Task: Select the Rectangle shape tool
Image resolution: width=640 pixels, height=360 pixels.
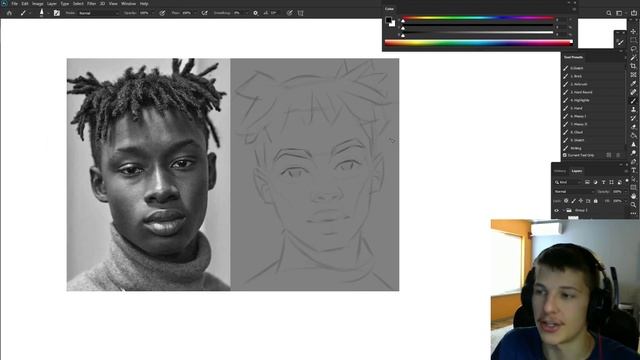Action: [x=633, y=187]
